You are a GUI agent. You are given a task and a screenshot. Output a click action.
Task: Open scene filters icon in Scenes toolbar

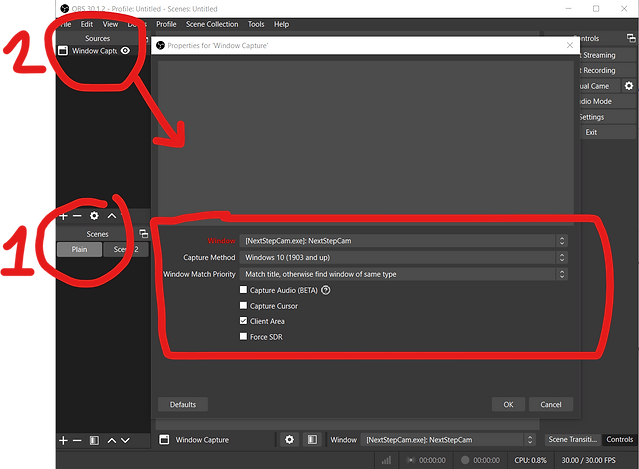[94, 440]
